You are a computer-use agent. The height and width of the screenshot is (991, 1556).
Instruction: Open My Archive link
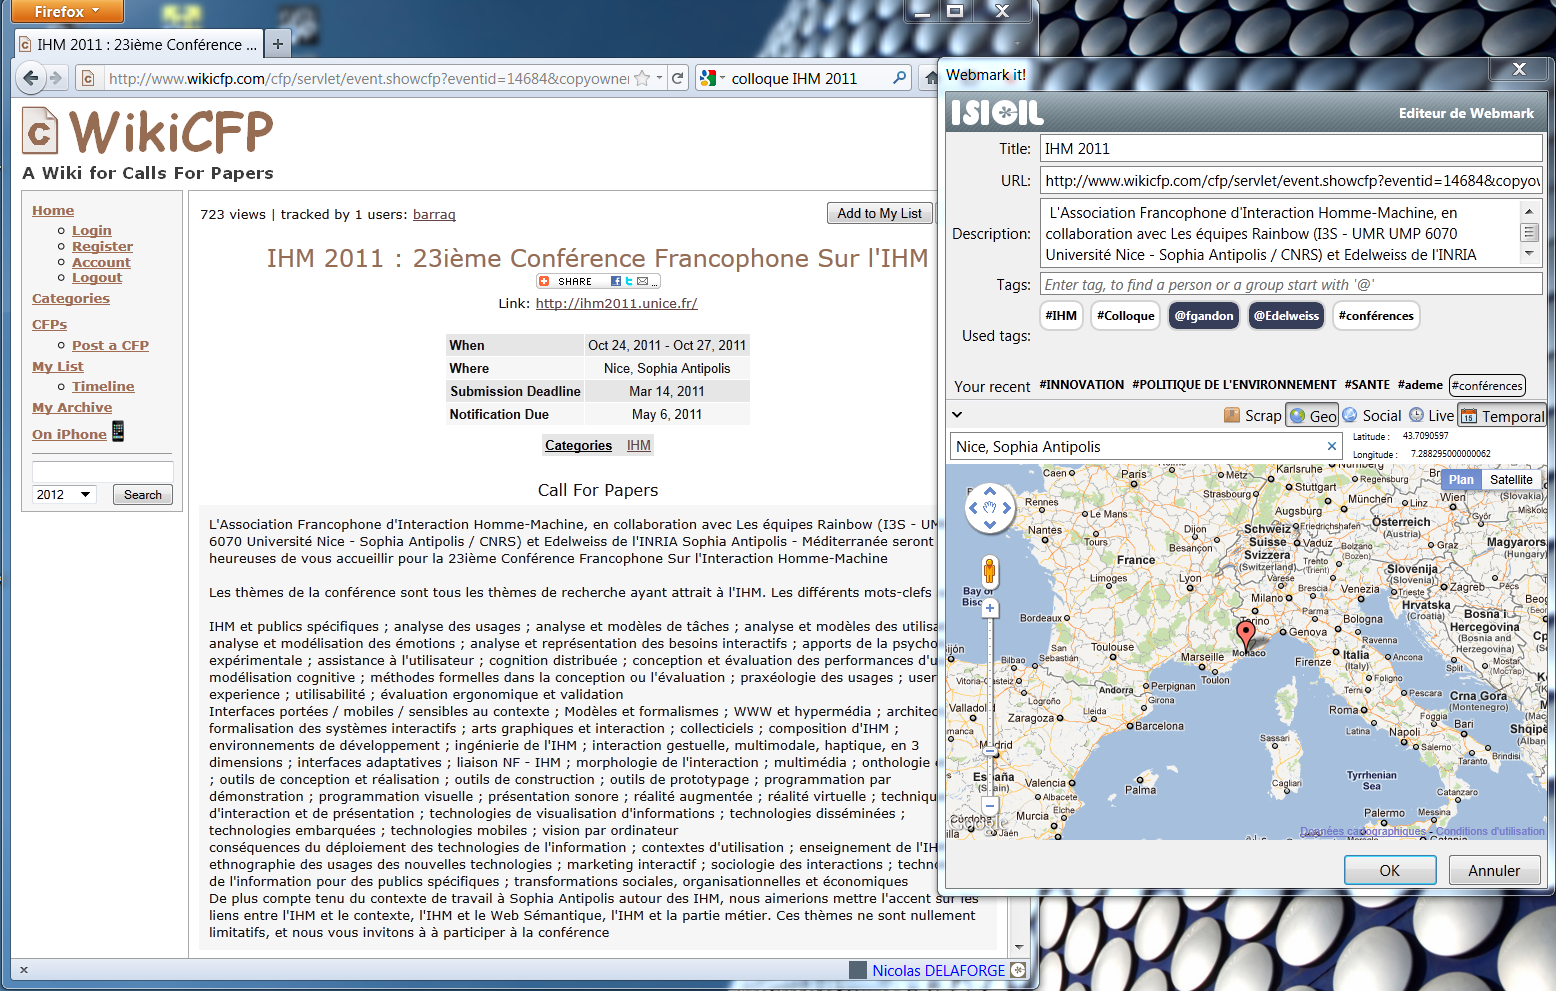pos(72,407)
